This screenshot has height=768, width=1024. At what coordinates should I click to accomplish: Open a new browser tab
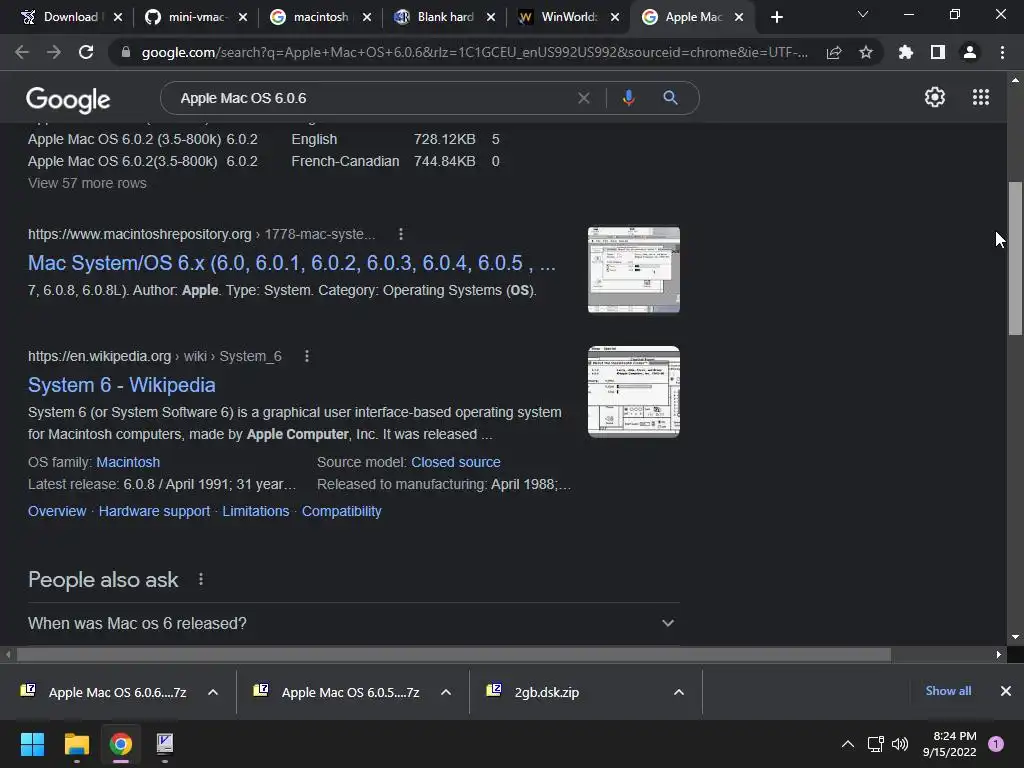pos(776,17)
